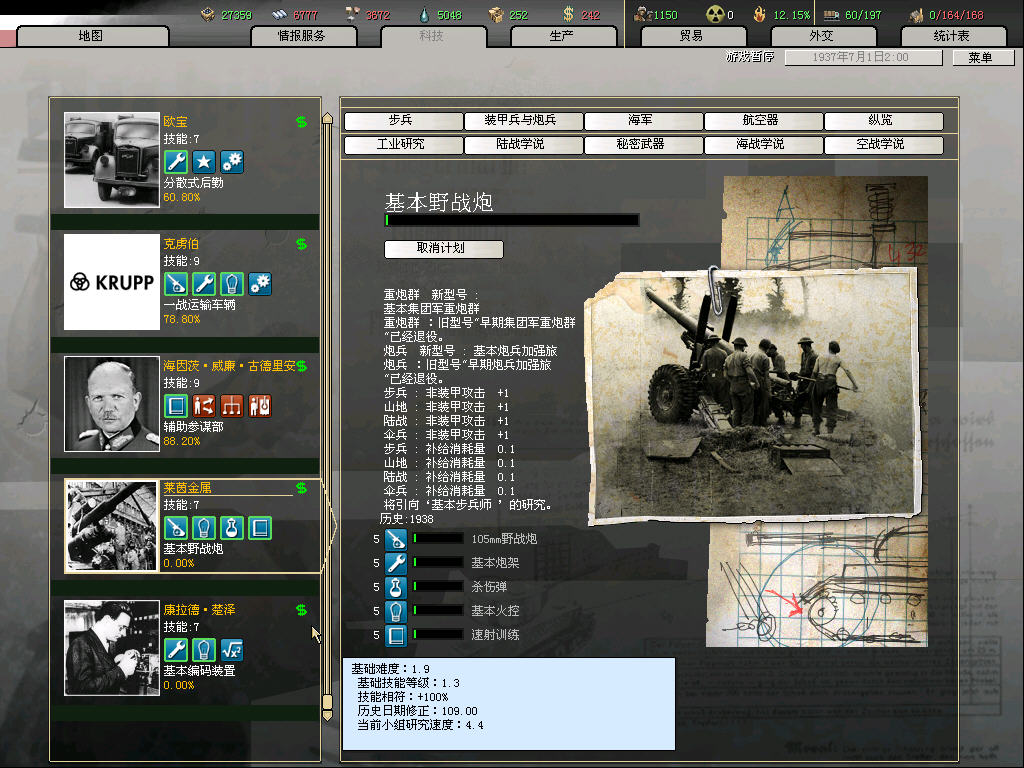Switch to the 生产 tab

[562, 36]
